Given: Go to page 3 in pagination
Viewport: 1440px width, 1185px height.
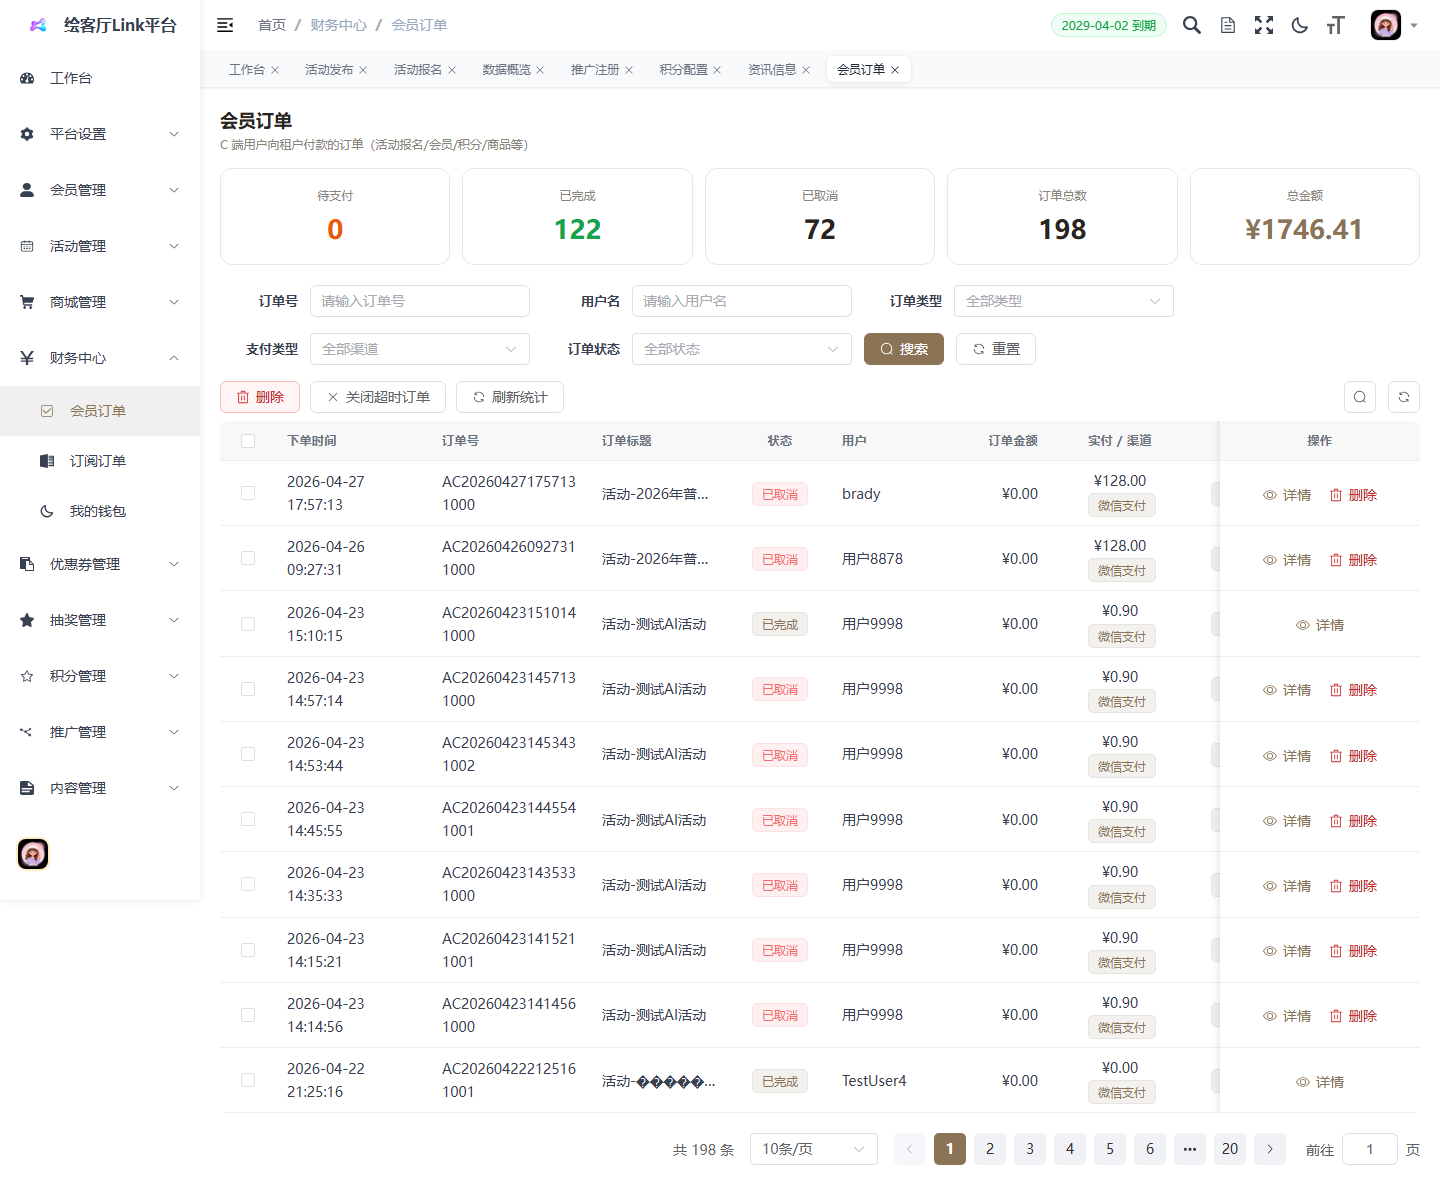Looking at the screenshot, I should [x=1030, y=1149].
